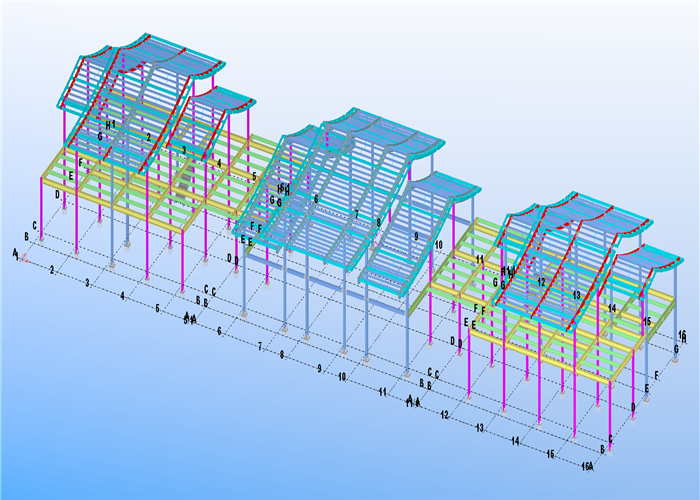Click grid label 15 on the ground grid line
The height and width of the screenshot is (500, 700).
(550, 454)
